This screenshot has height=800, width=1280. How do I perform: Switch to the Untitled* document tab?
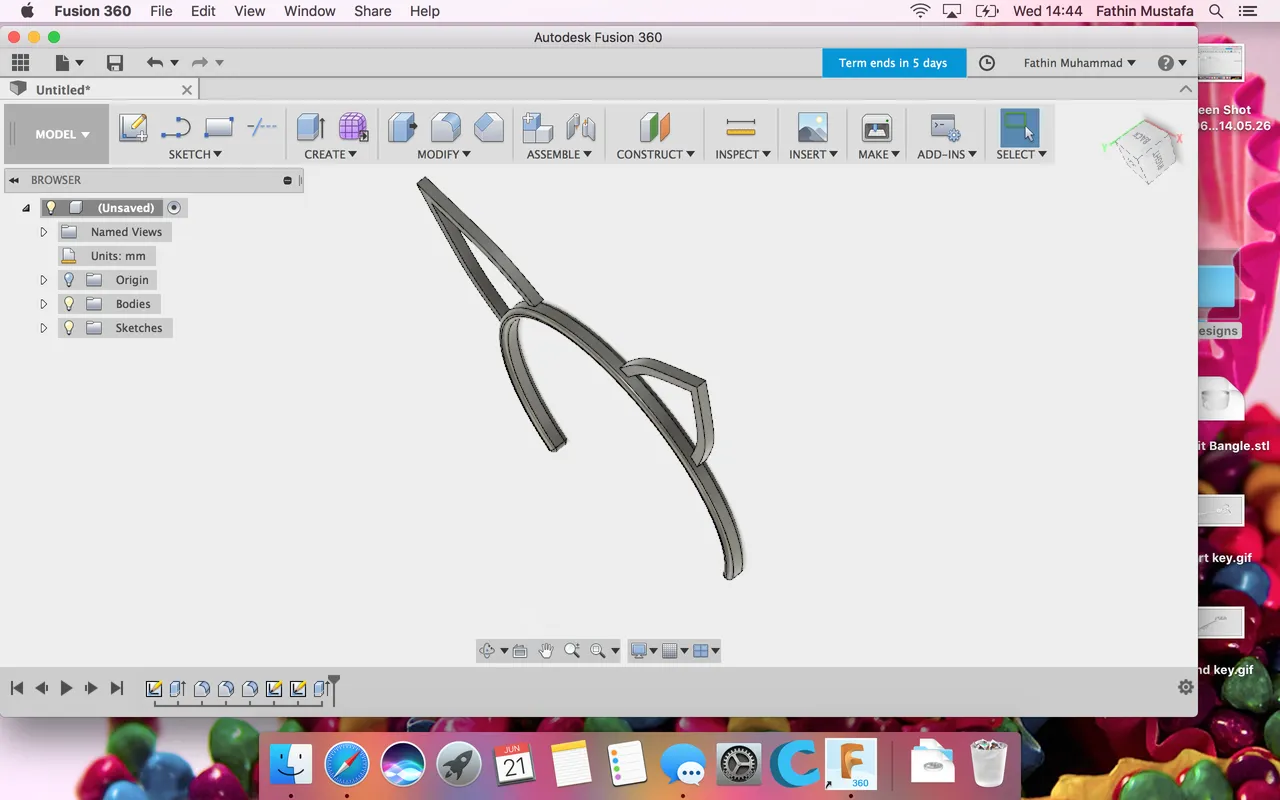point(100,90)
